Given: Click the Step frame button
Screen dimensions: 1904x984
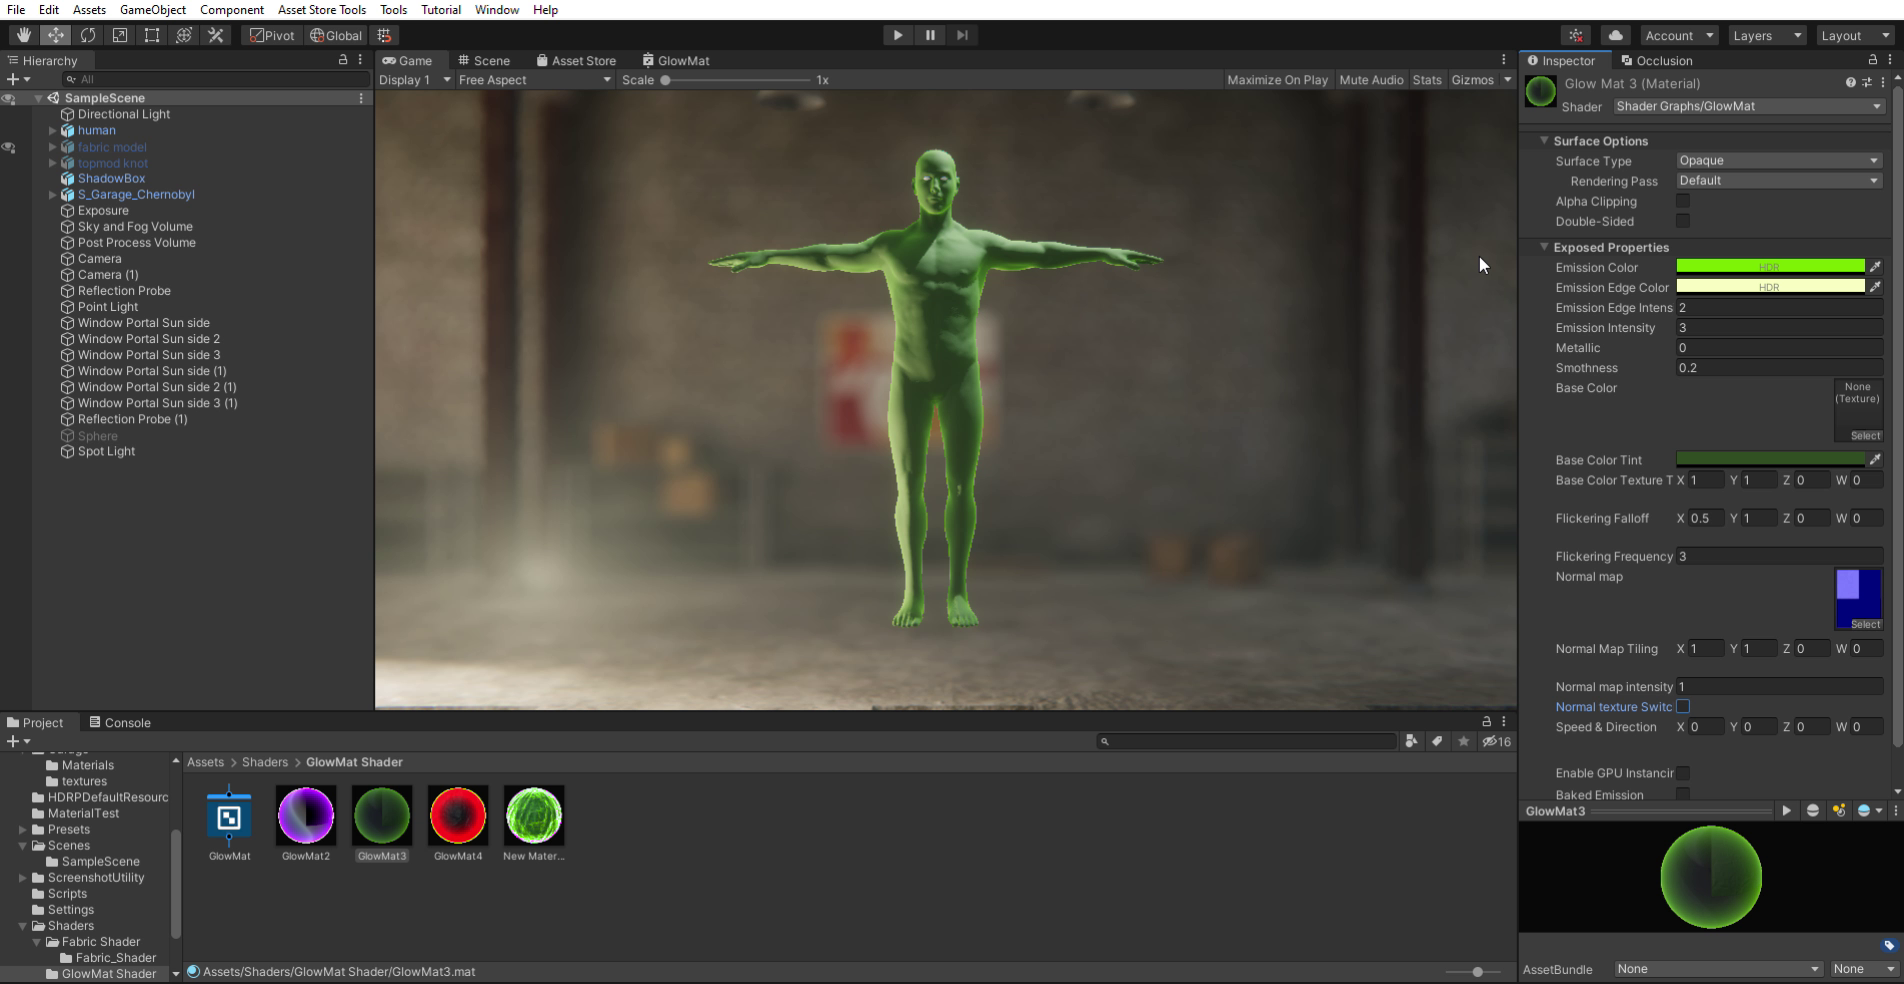Looking at the screenshot, I should click(x=962, y=35).
